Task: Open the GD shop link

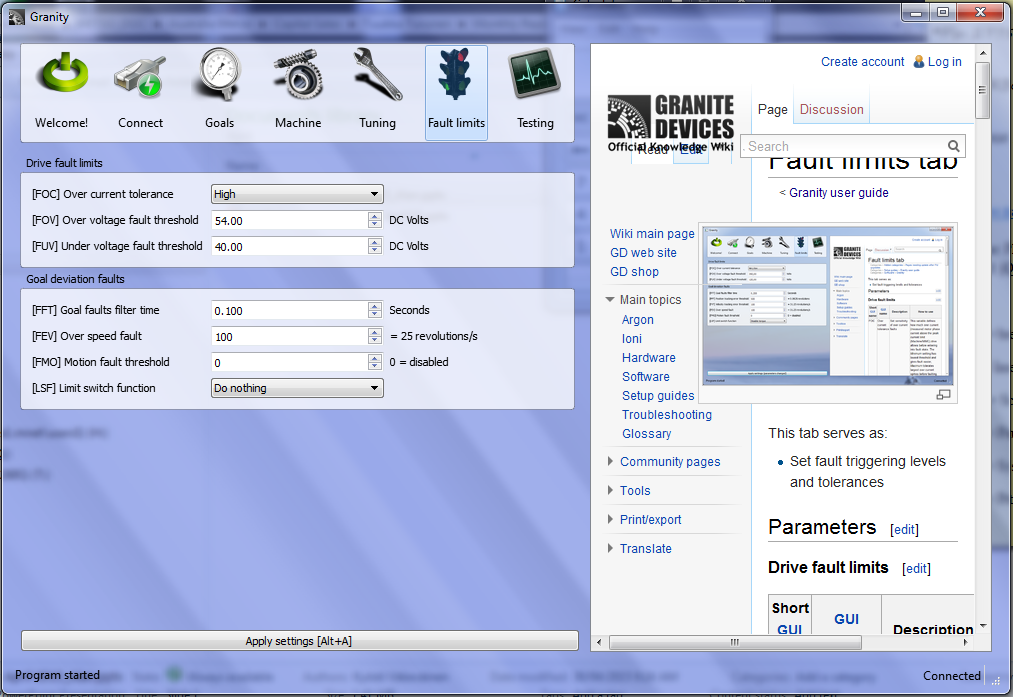Action: [634, 271]
